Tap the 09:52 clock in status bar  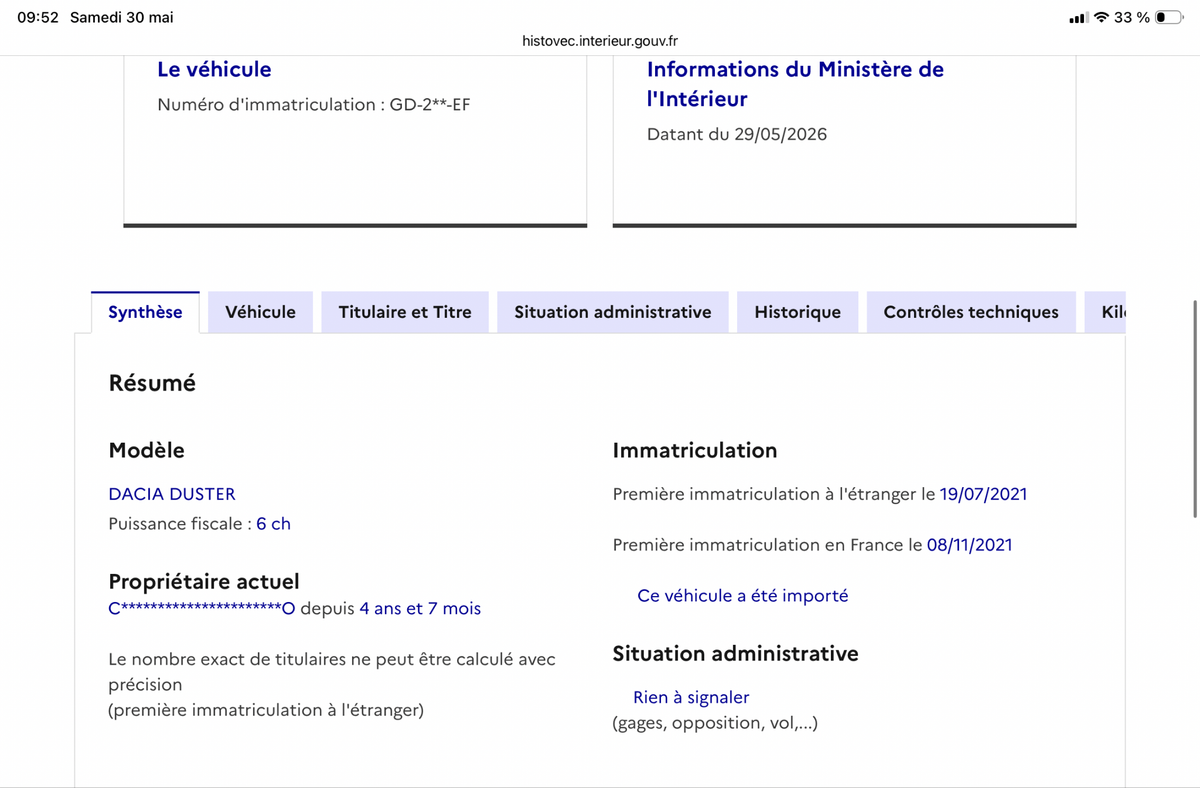37,18
